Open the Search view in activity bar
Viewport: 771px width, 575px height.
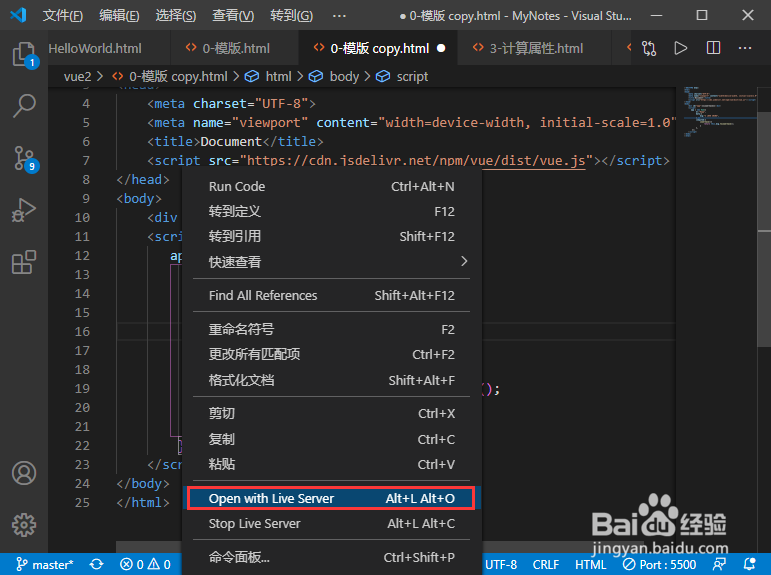click(x=24, y=105)
